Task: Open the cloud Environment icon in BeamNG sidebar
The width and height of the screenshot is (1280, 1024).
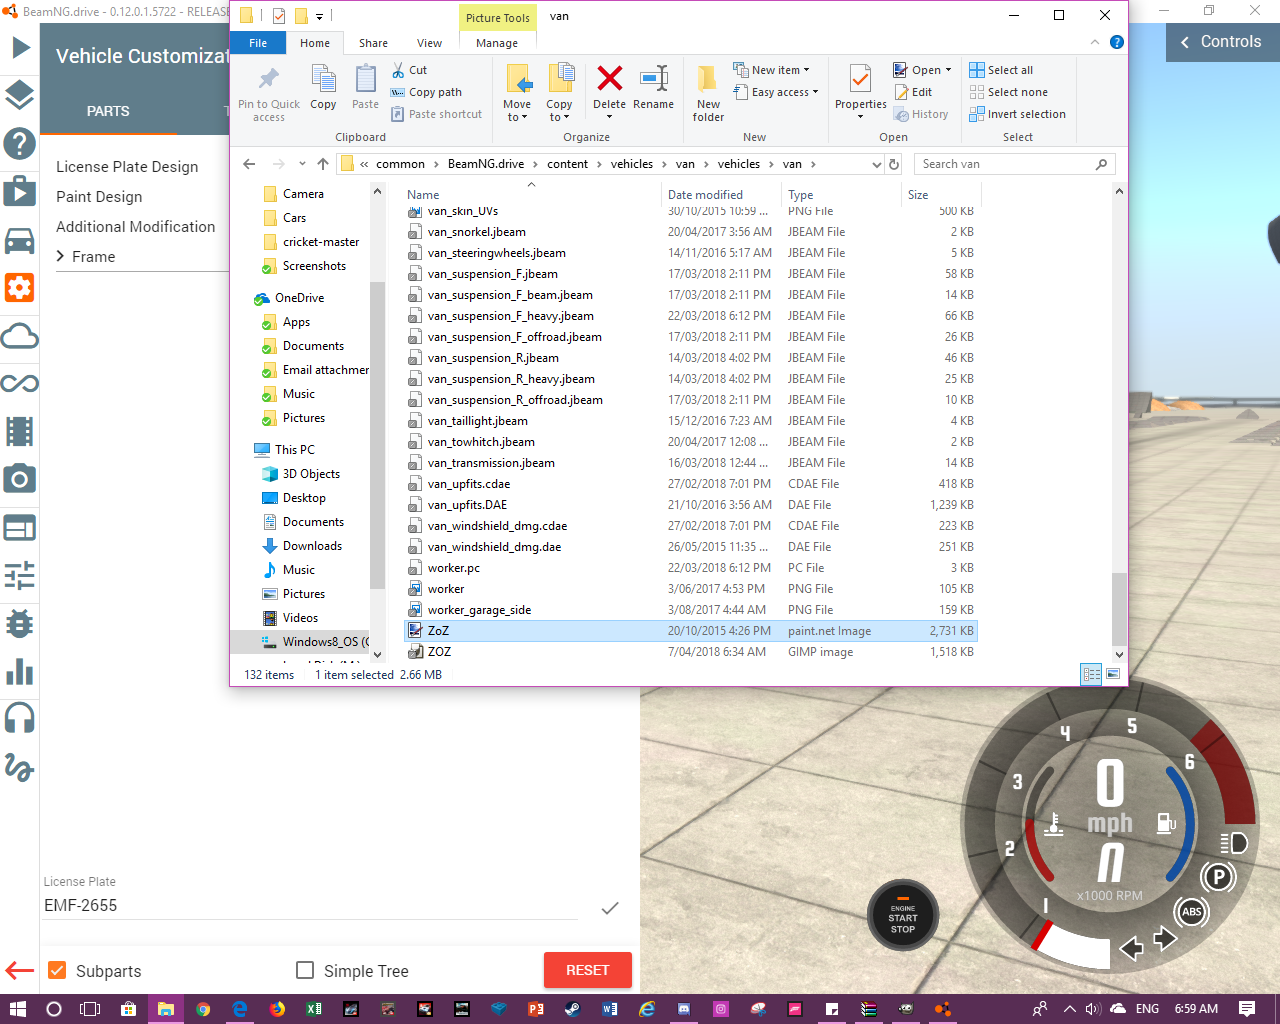Action: tap(19, 336)
